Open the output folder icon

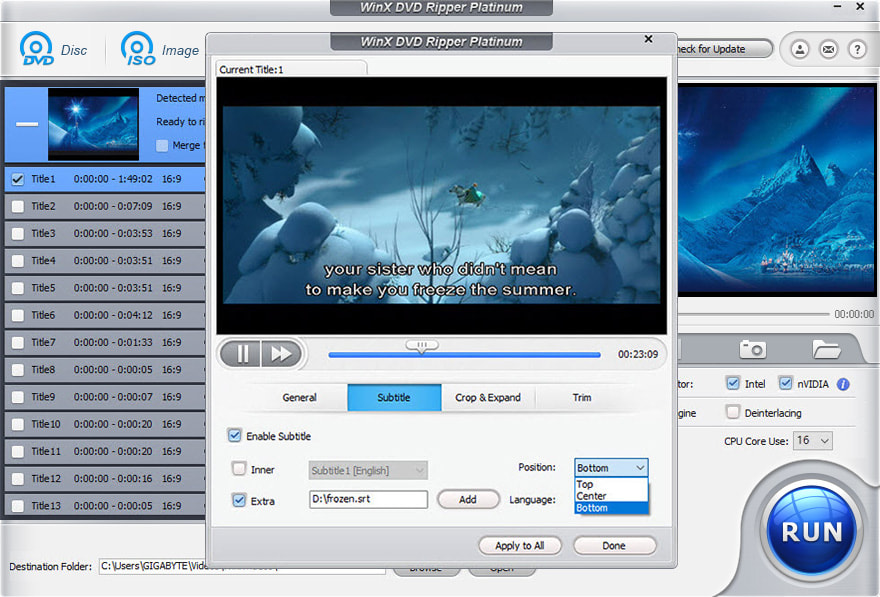coord(826,349)
